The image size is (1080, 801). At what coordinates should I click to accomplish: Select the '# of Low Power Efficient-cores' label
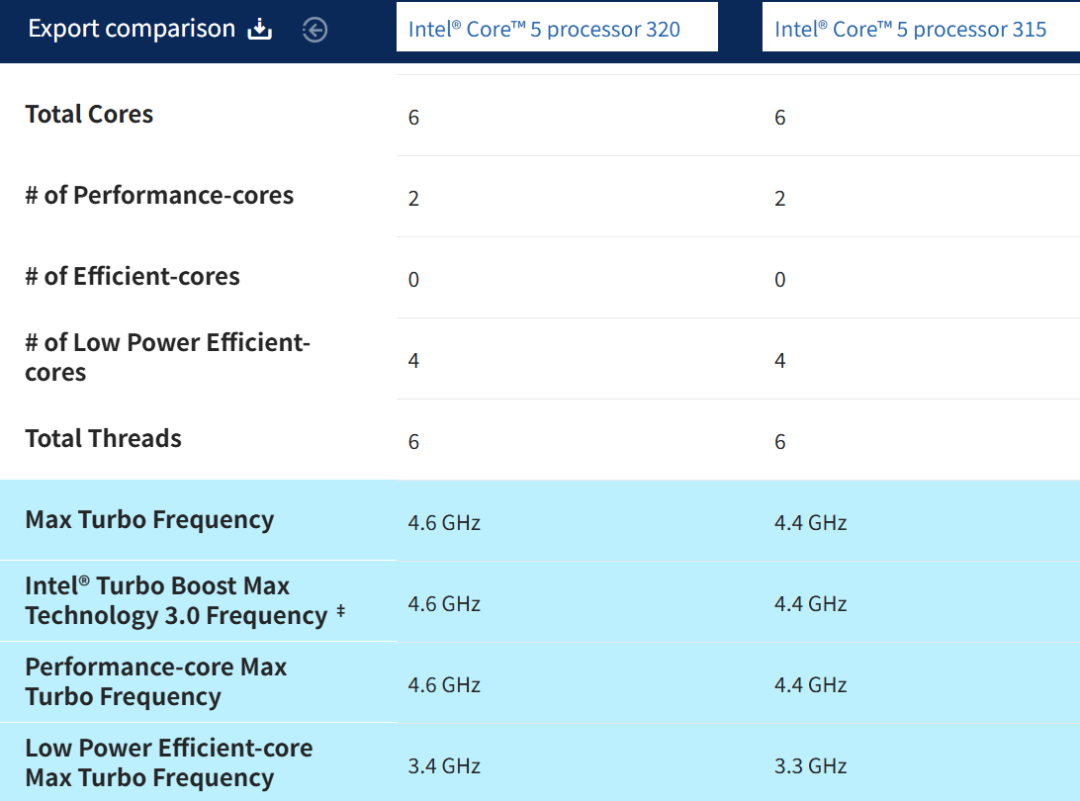click(x=168, y=357)
